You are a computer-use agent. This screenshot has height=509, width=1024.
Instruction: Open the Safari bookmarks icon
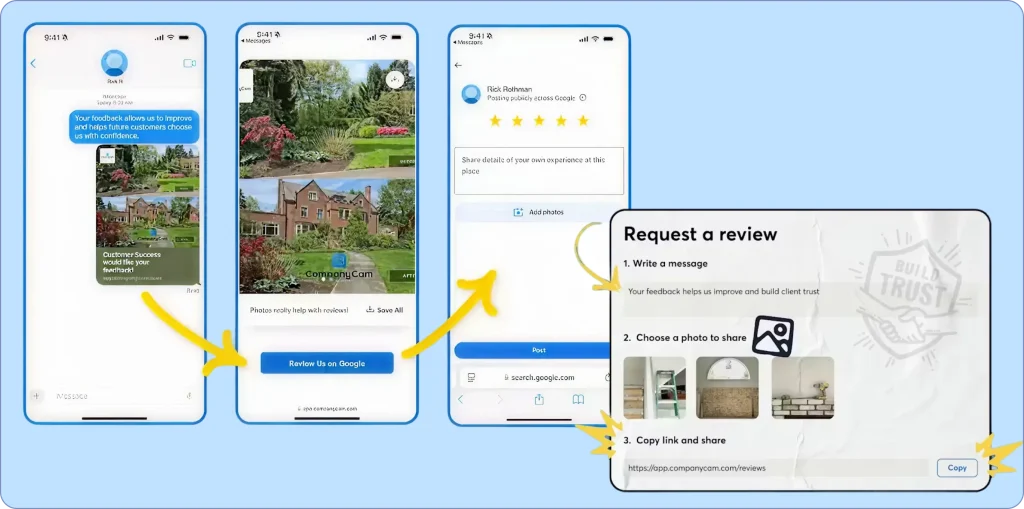pos(578,399)
